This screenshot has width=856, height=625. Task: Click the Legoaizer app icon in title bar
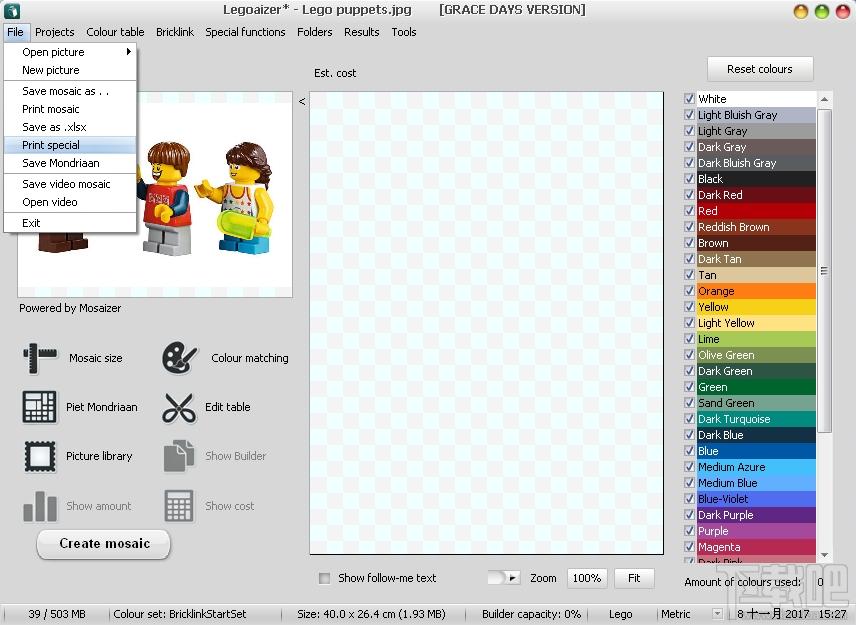(11, 10)
